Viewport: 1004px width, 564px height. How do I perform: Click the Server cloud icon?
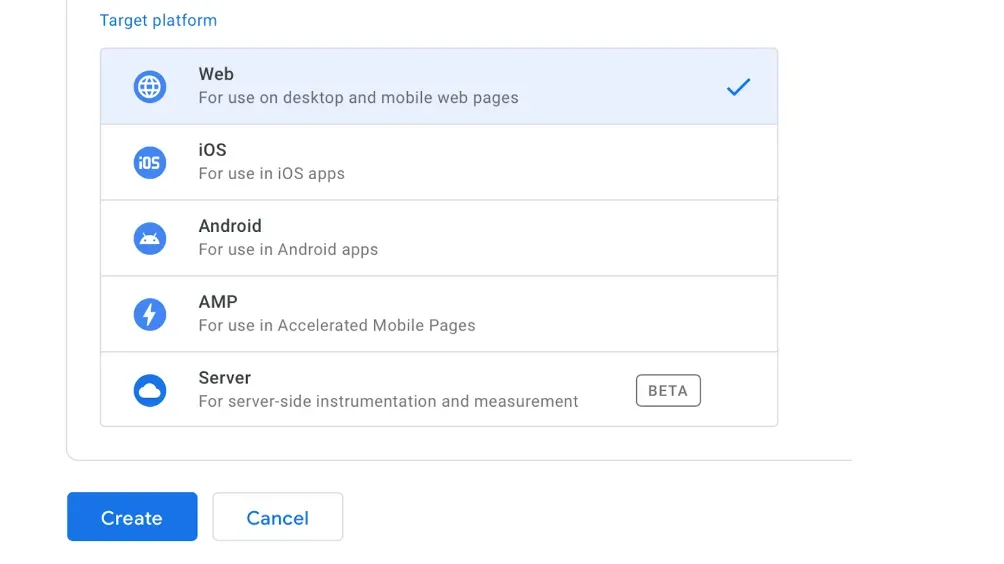(x=150, y=391)
